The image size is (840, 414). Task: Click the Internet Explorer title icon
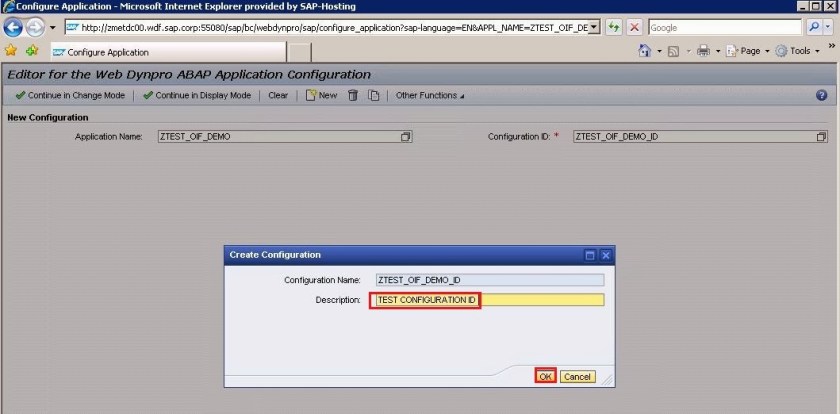point(9,6)
